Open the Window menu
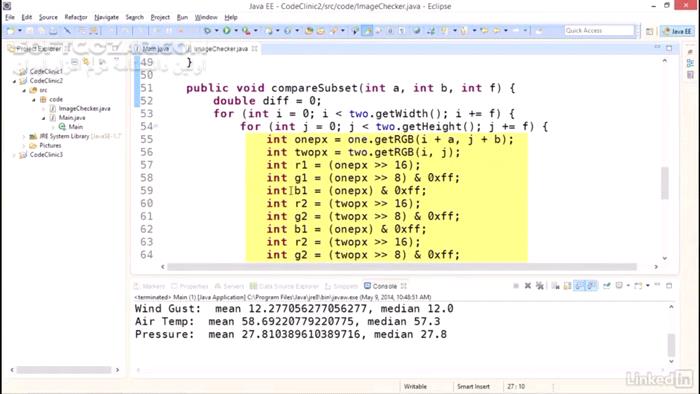Image resolution: width=700 pixels, height=394 pixels. [206, 17]
